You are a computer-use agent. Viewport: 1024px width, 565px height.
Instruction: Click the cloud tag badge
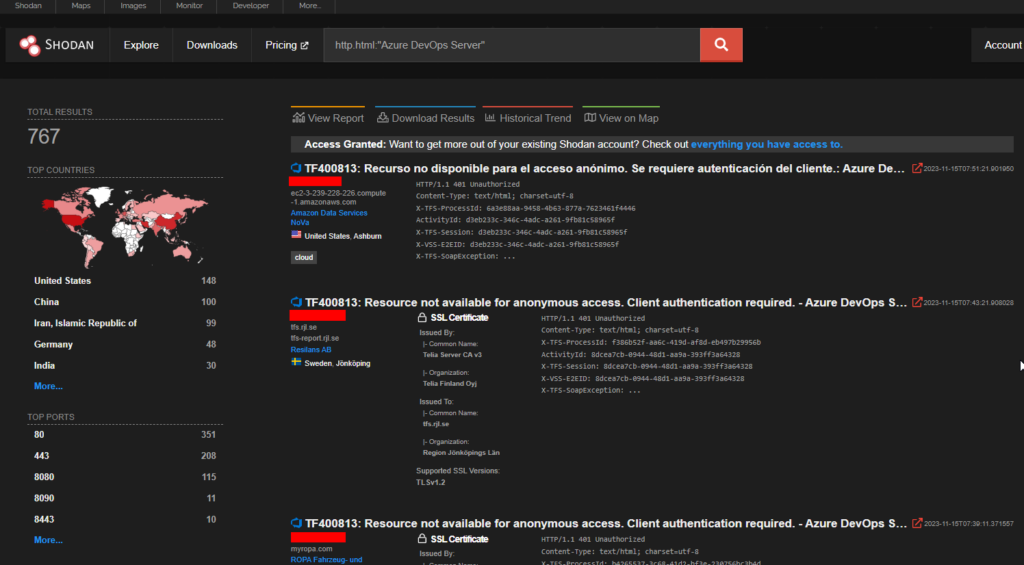click(x=304, y=257)
